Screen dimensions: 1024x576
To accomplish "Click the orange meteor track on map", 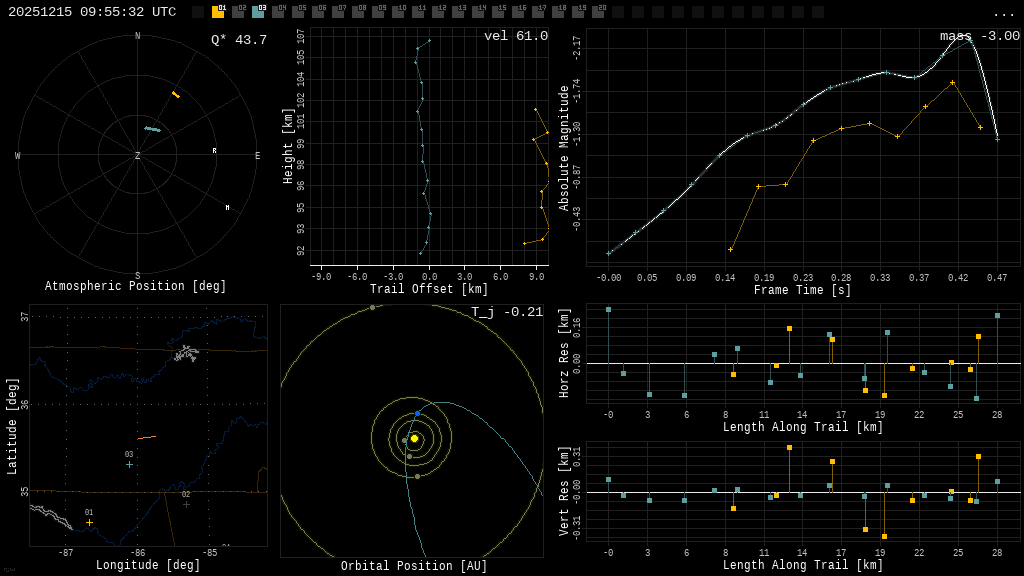I will pos(147,438).
